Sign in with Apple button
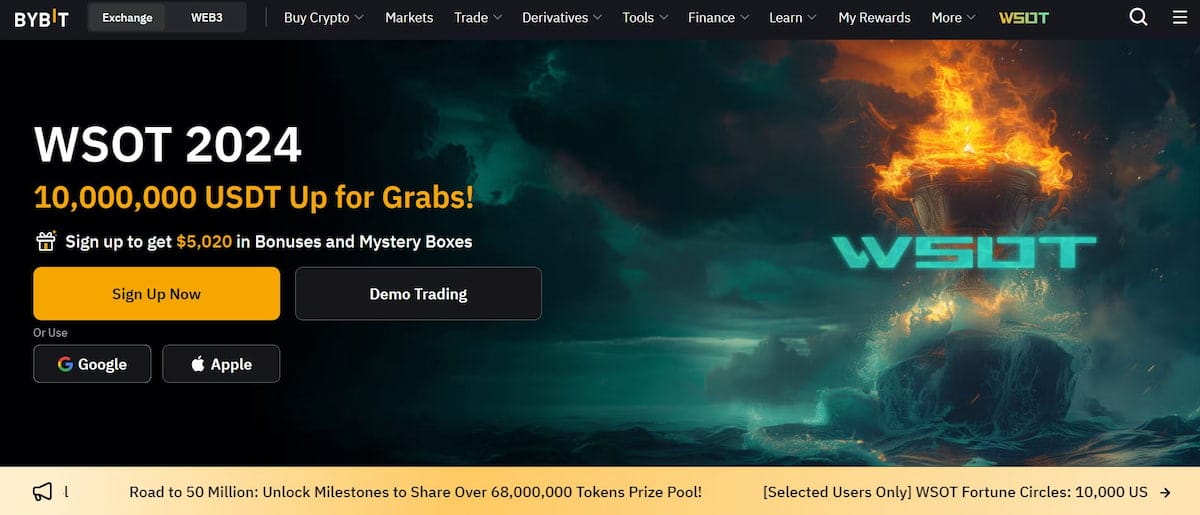Viewport: 1200px width, 515px height. (221, 364)
